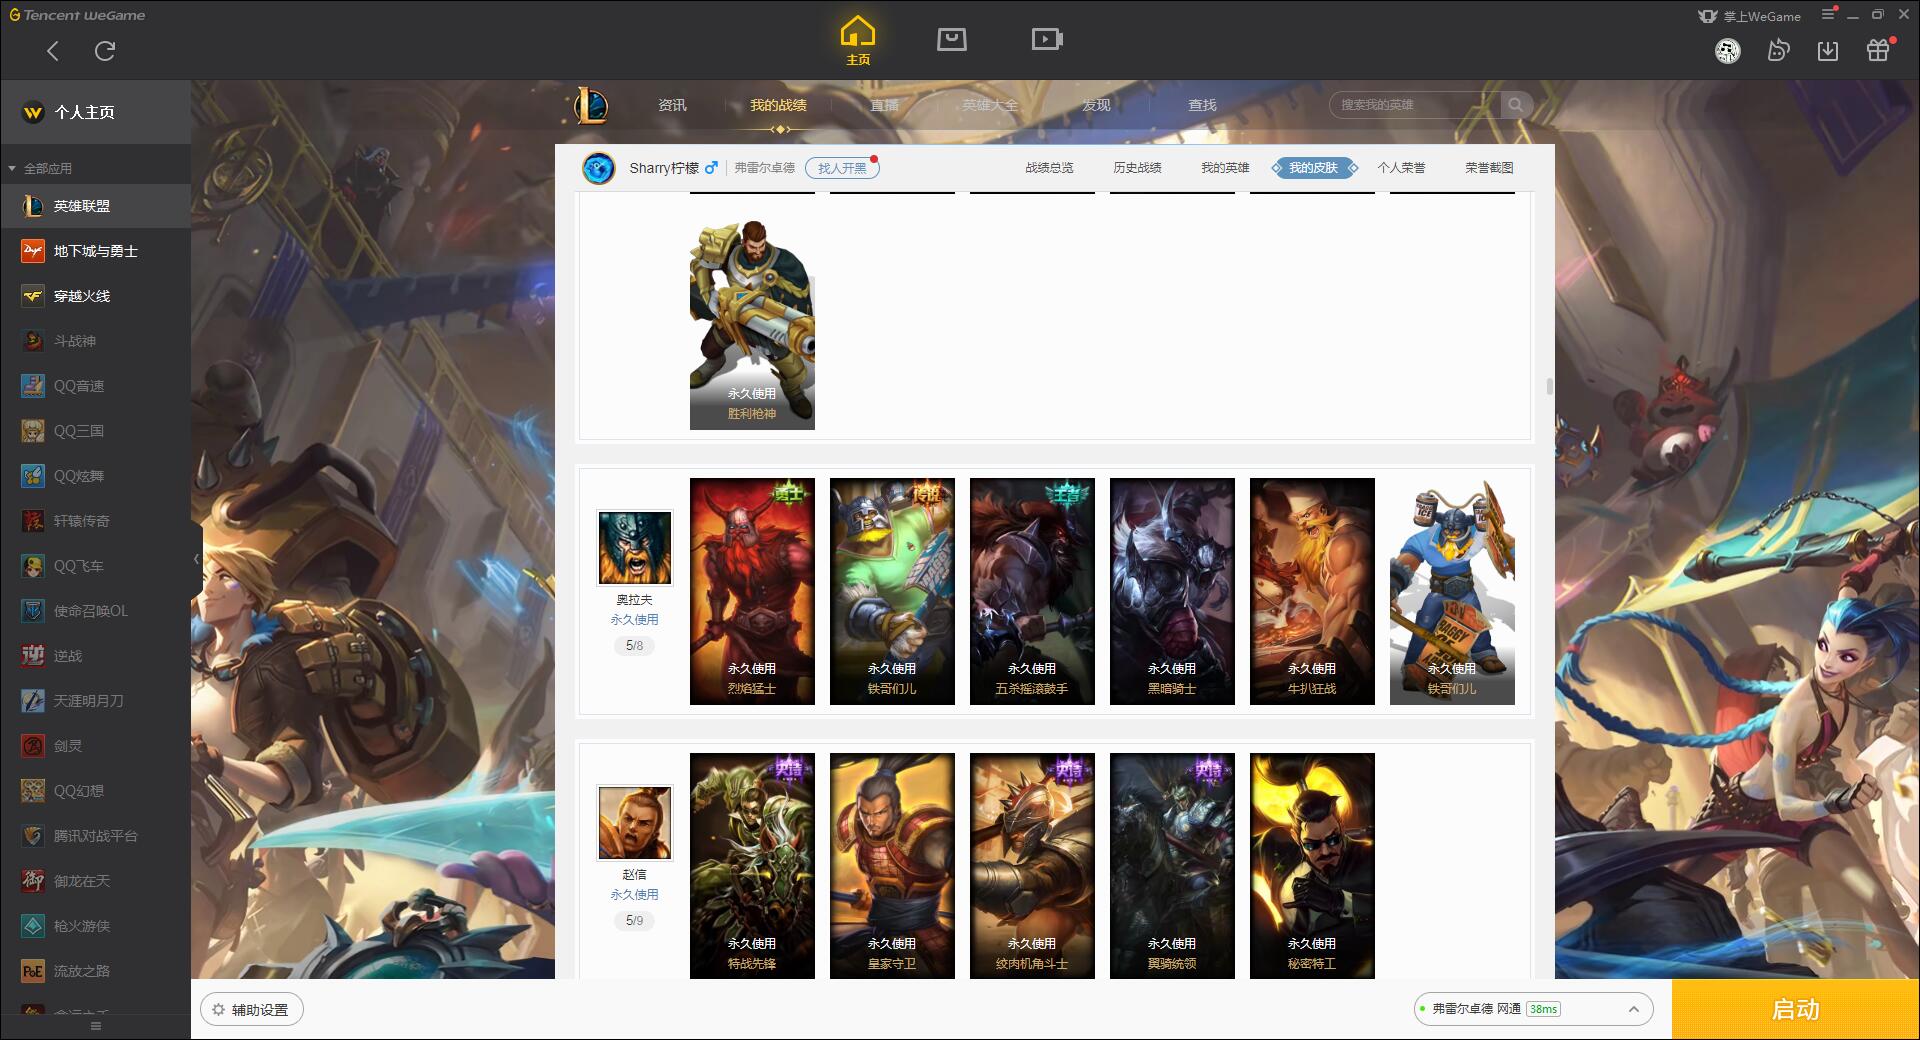Viewport: 1920px width, 1040px height.
Task: Click the 搜索我的英雄 search field
Action: [1414, 105]
